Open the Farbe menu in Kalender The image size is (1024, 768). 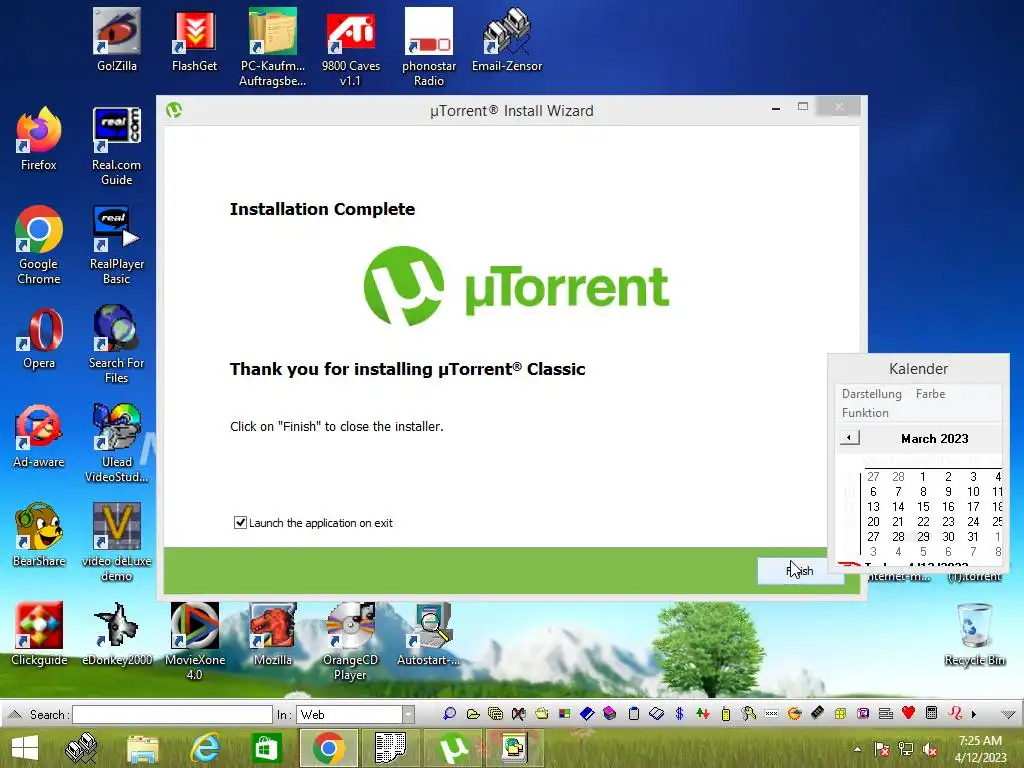pyautogui.click(x=930, y=394)
